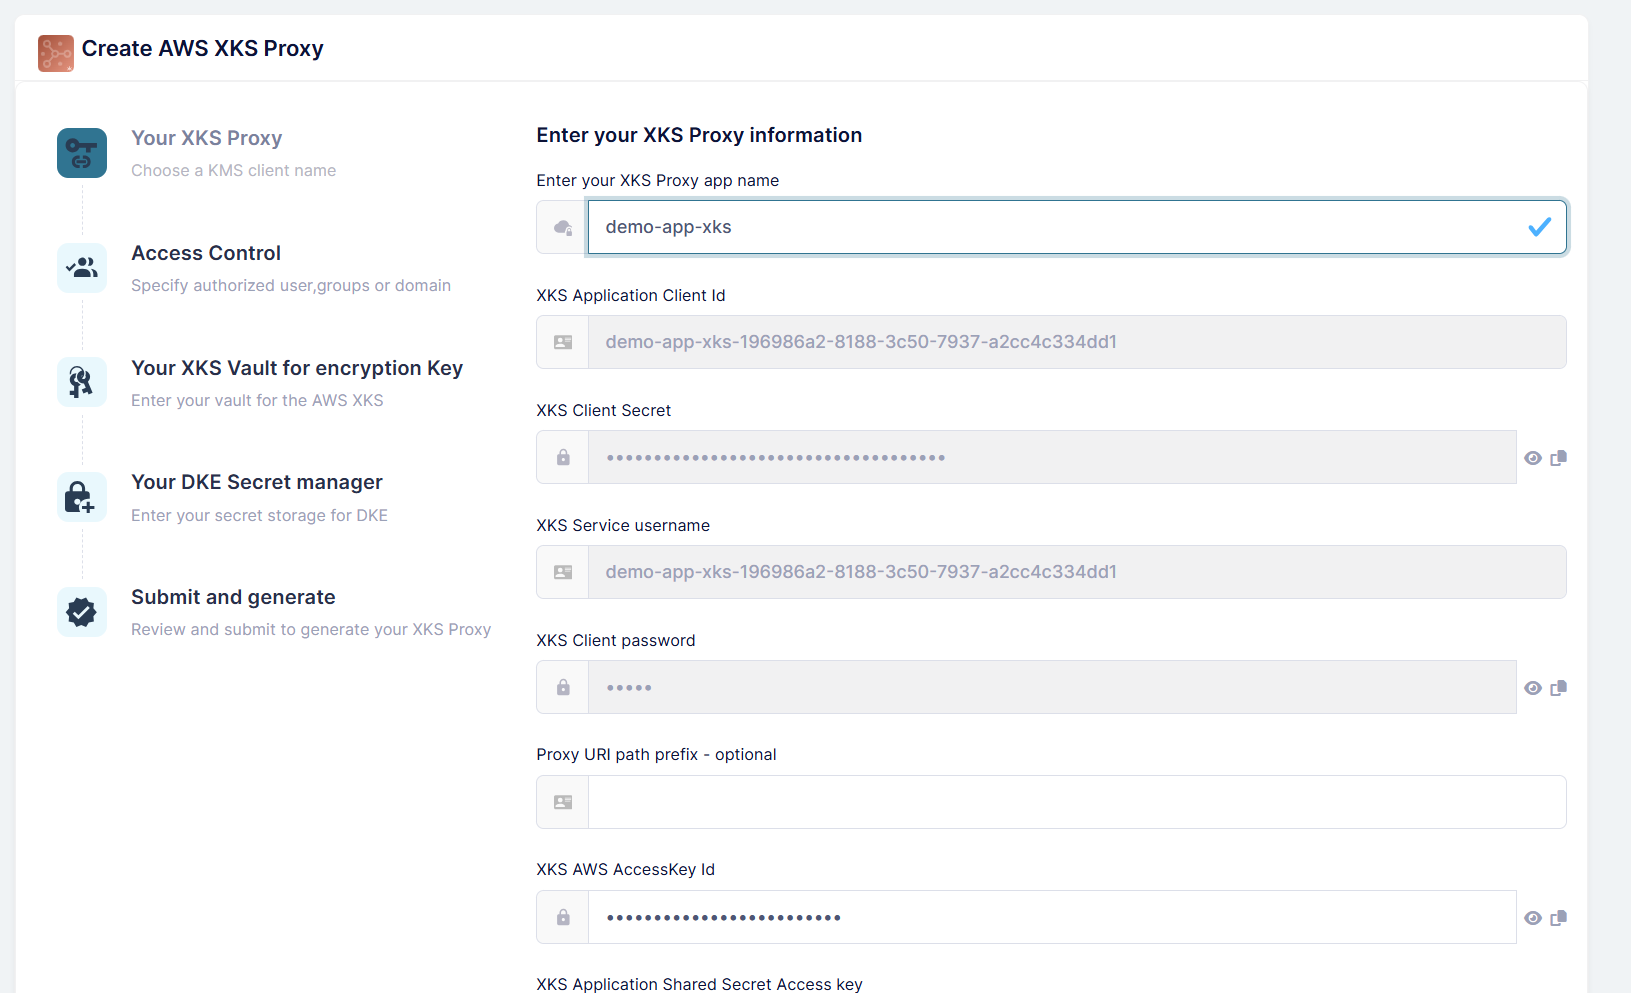The width and height of the screenshot is (1631, 993).
Task: Click the XKS Service username field
Action: 1077,572
